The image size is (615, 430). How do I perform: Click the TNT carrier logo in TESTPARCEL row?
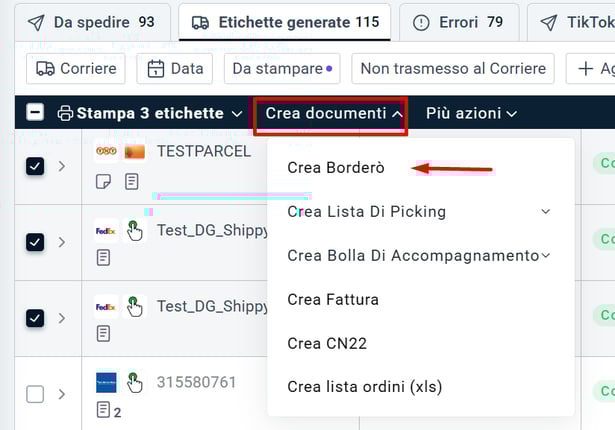pyautogui.click(x=106, y=151)
